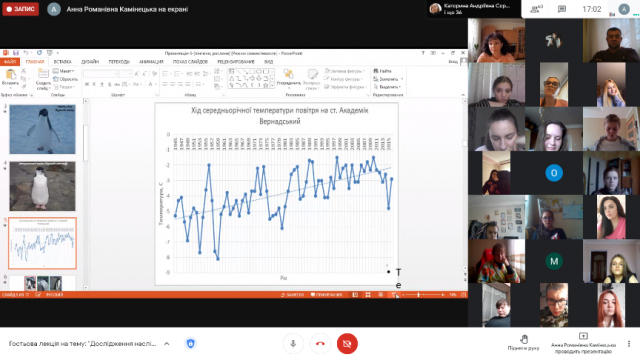Turn the camera back on
Image resolution: width=640 pixels, height=360 pixels.
pos(347,344)
